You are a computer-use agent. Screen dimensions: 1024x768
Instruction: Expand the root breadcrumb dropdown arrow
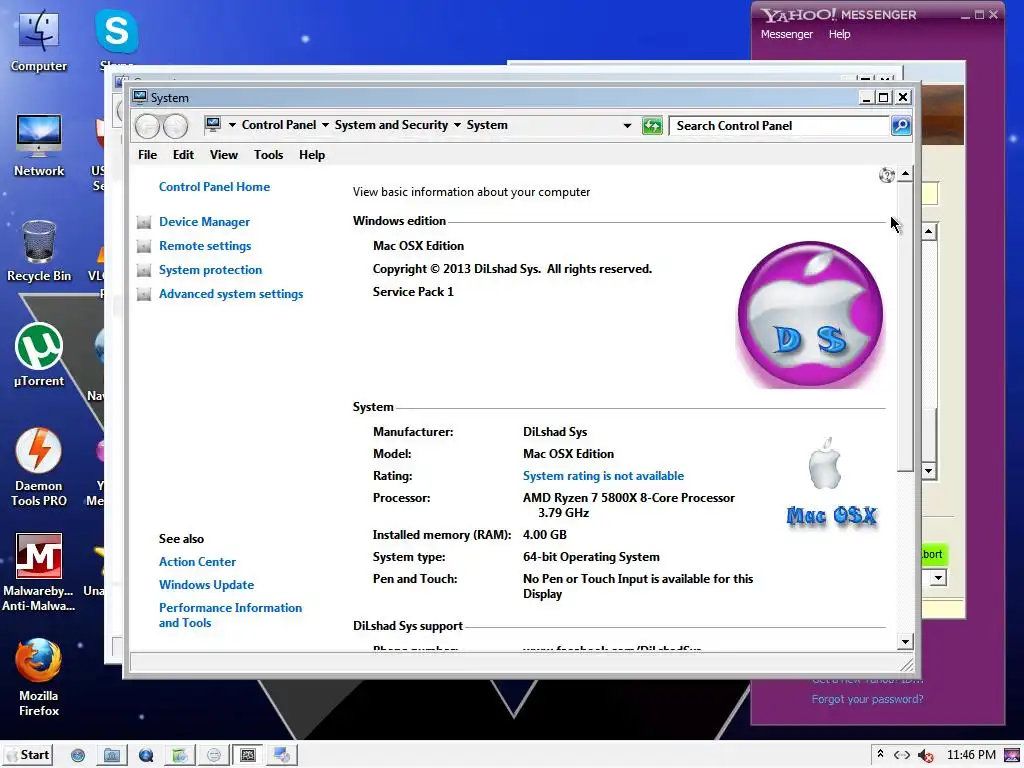coord(232,125)
